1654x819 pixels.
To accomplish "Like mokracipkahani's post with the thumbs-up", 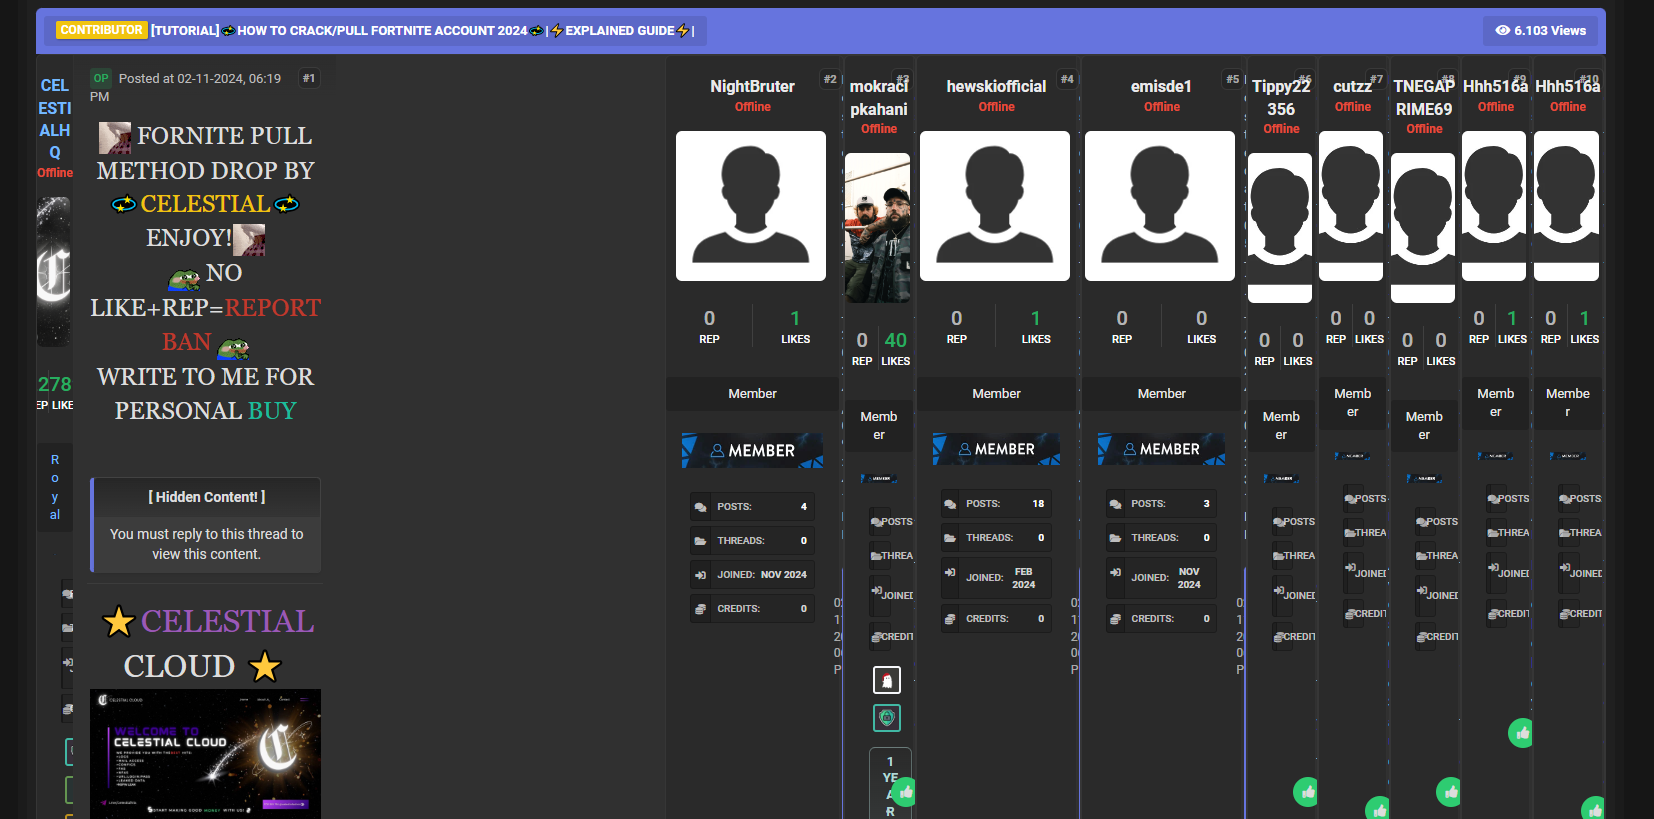I will (905, 793).
